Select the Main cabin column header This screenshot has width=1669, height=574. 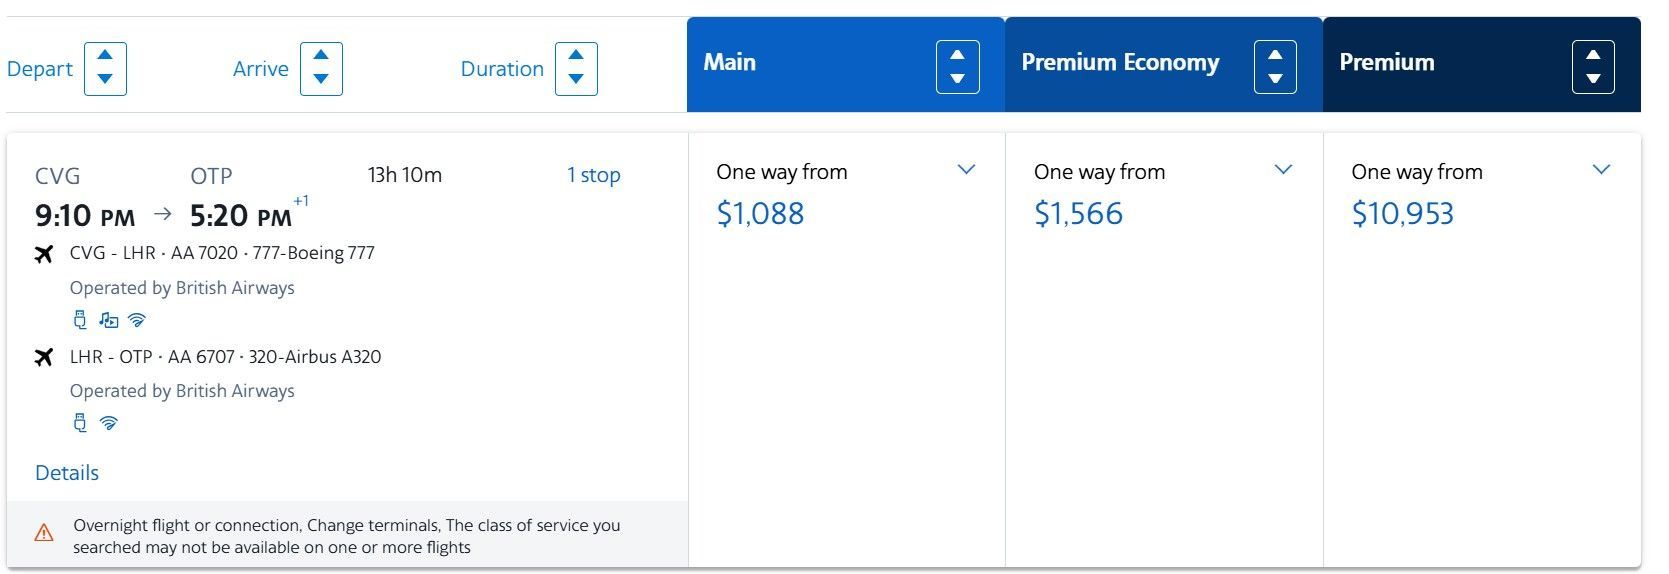730,63
